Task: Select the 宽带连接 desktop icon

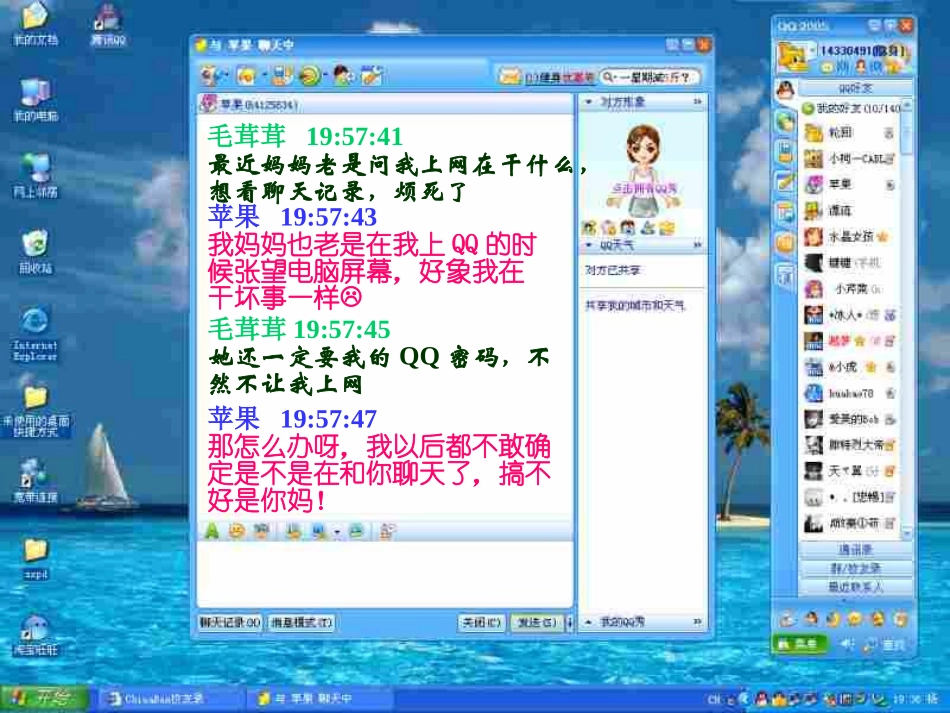Action: pyautogui.click(x=35, y=482)
